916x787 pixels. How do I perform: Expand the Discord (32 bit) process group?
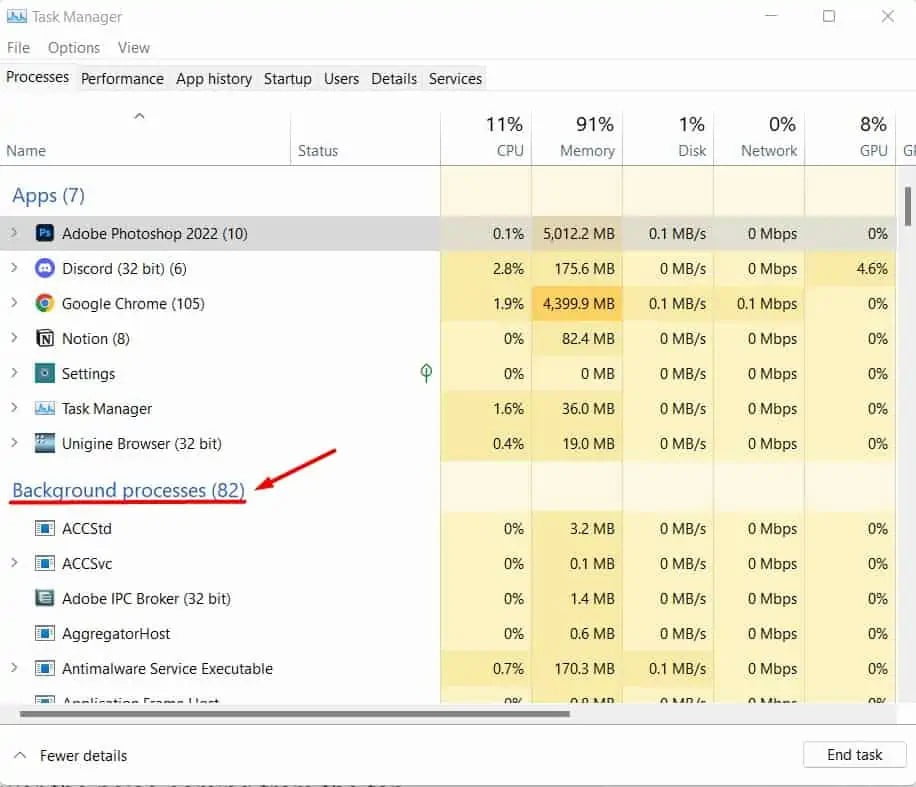pos(14,268)
